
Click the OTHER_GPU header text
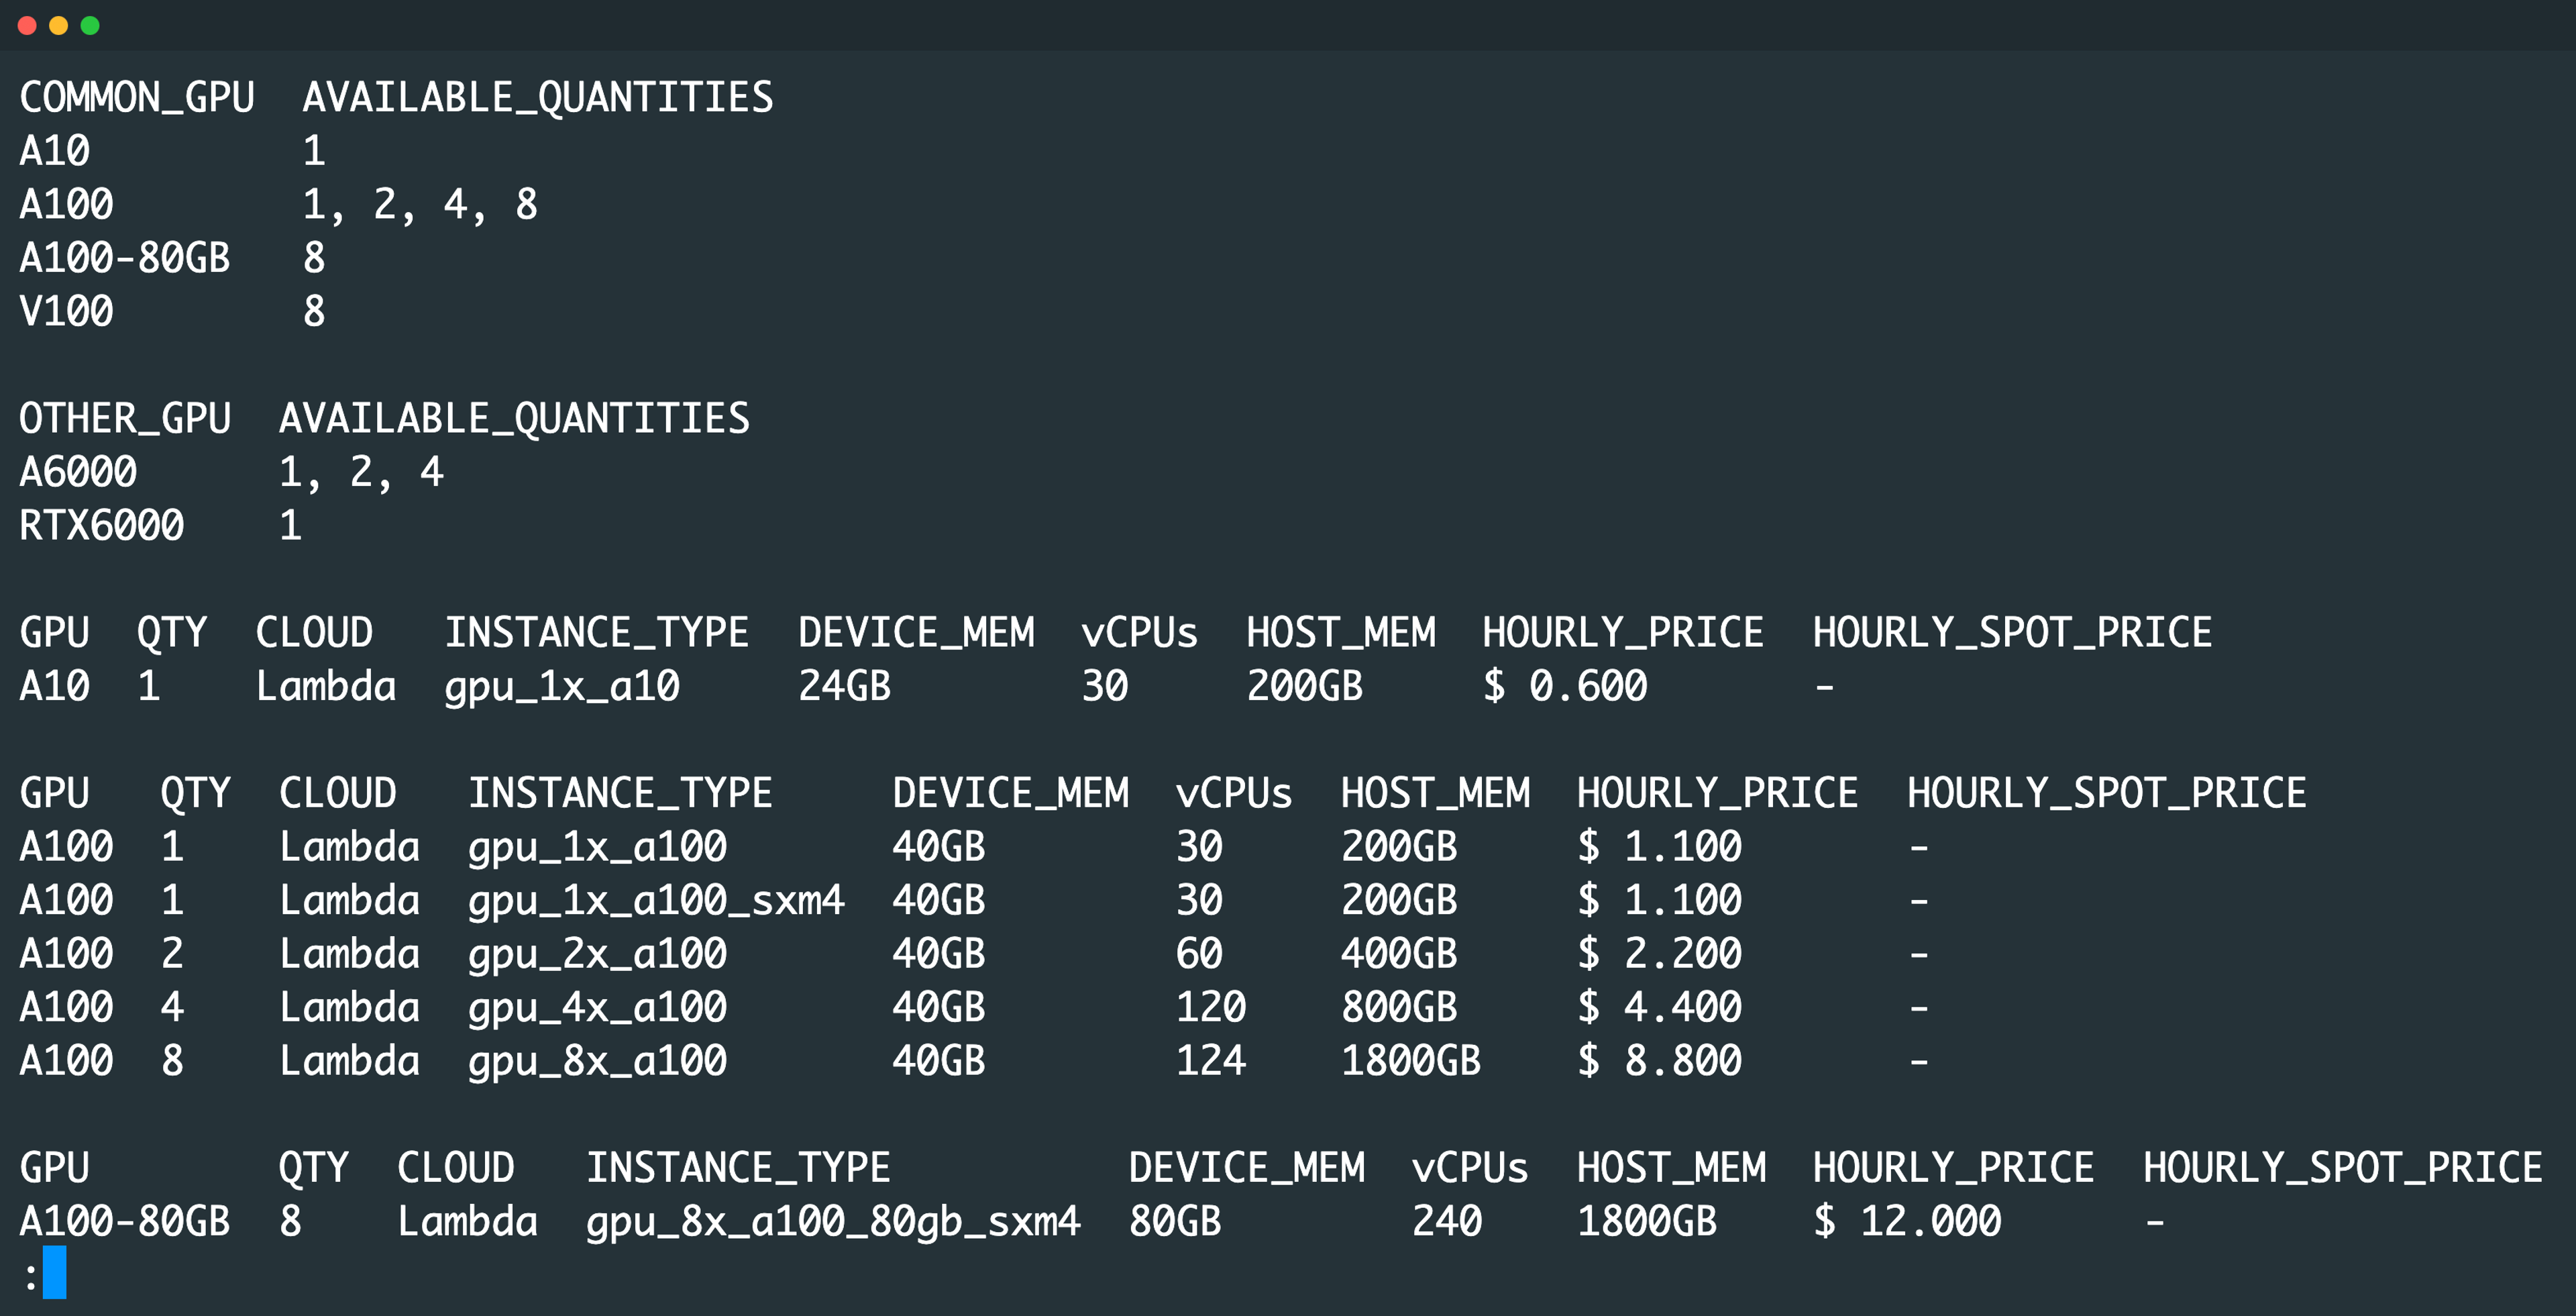coord(125,419)
